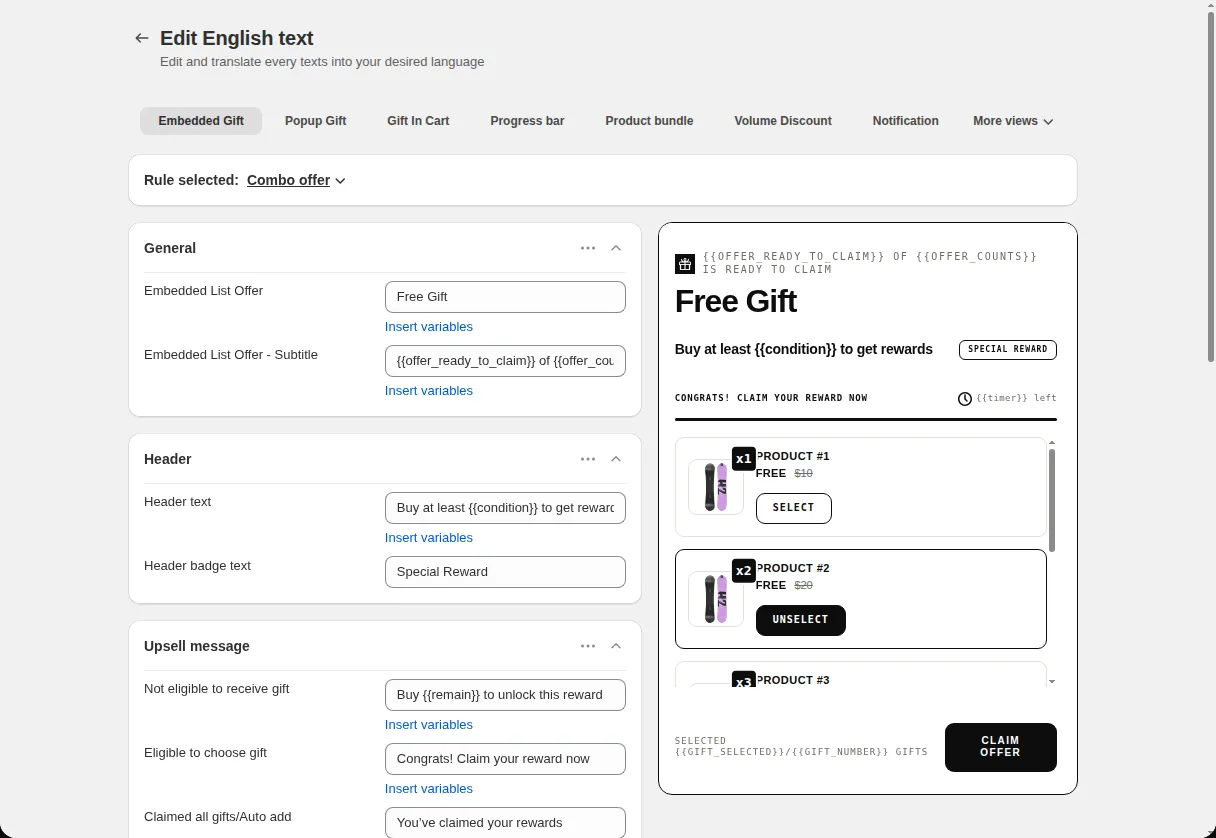Focus the Embedded List Offer field

pos(505,297)
